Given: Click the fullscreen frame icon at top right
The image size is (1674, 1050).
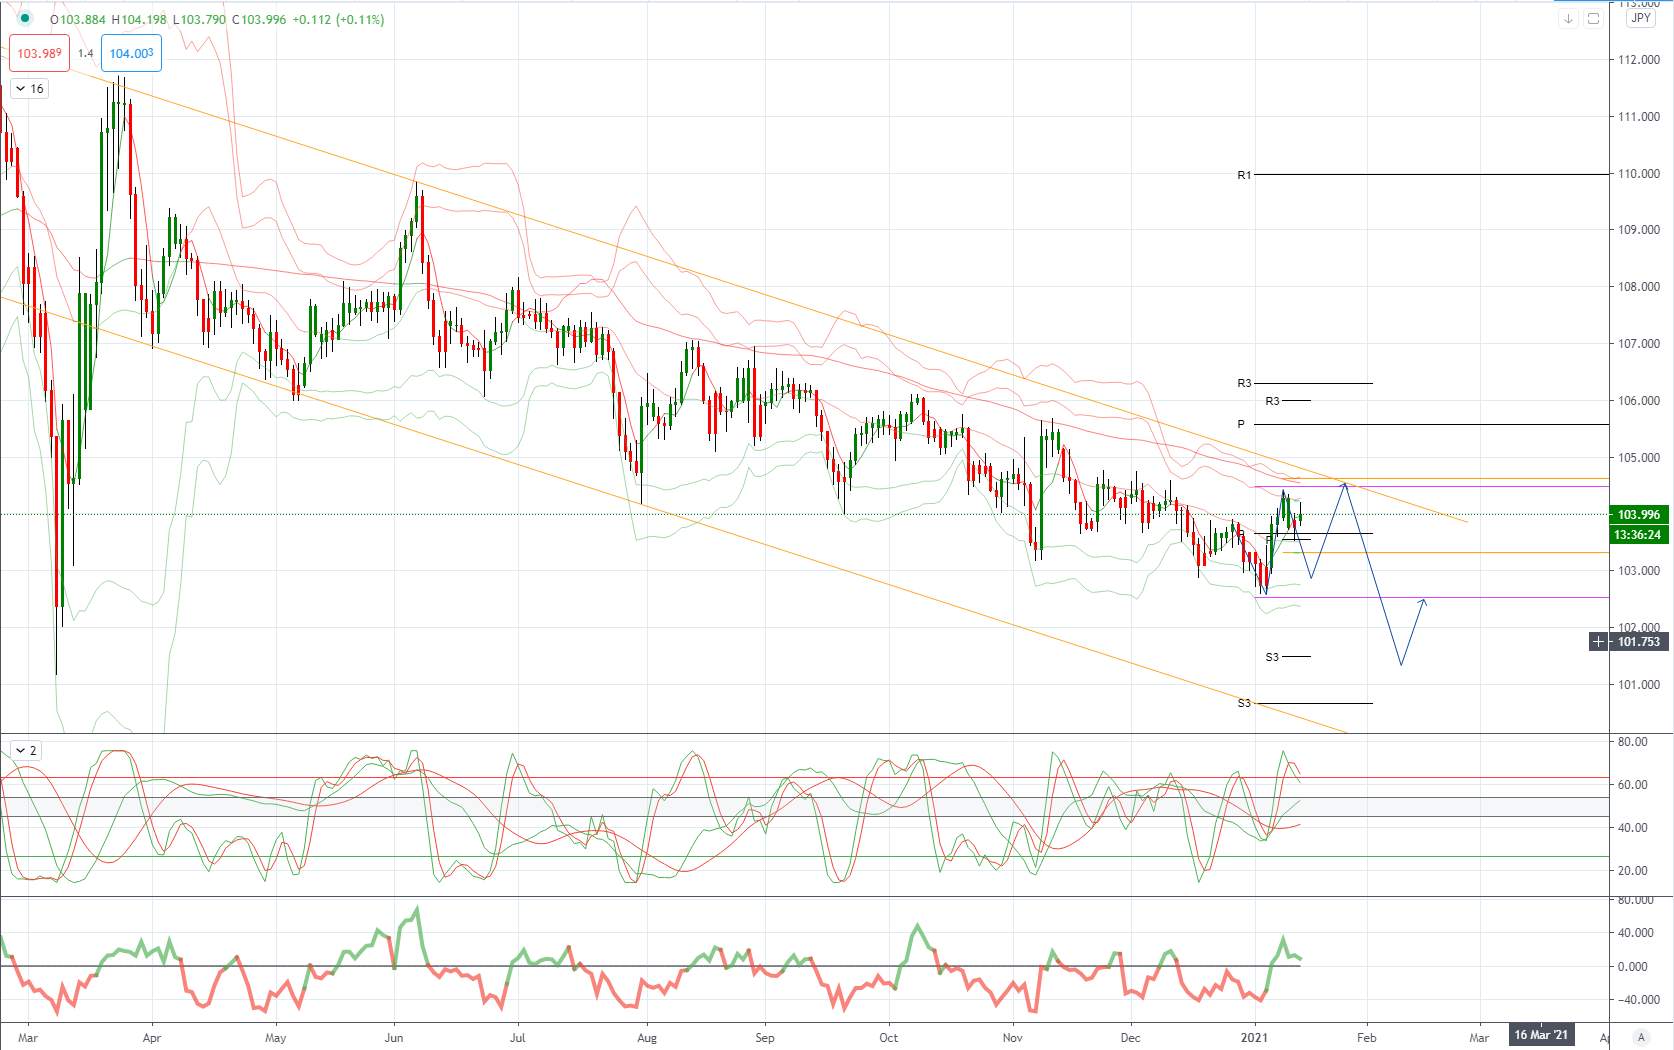Looking at the screenshot, I should (x=1594, y=19).
